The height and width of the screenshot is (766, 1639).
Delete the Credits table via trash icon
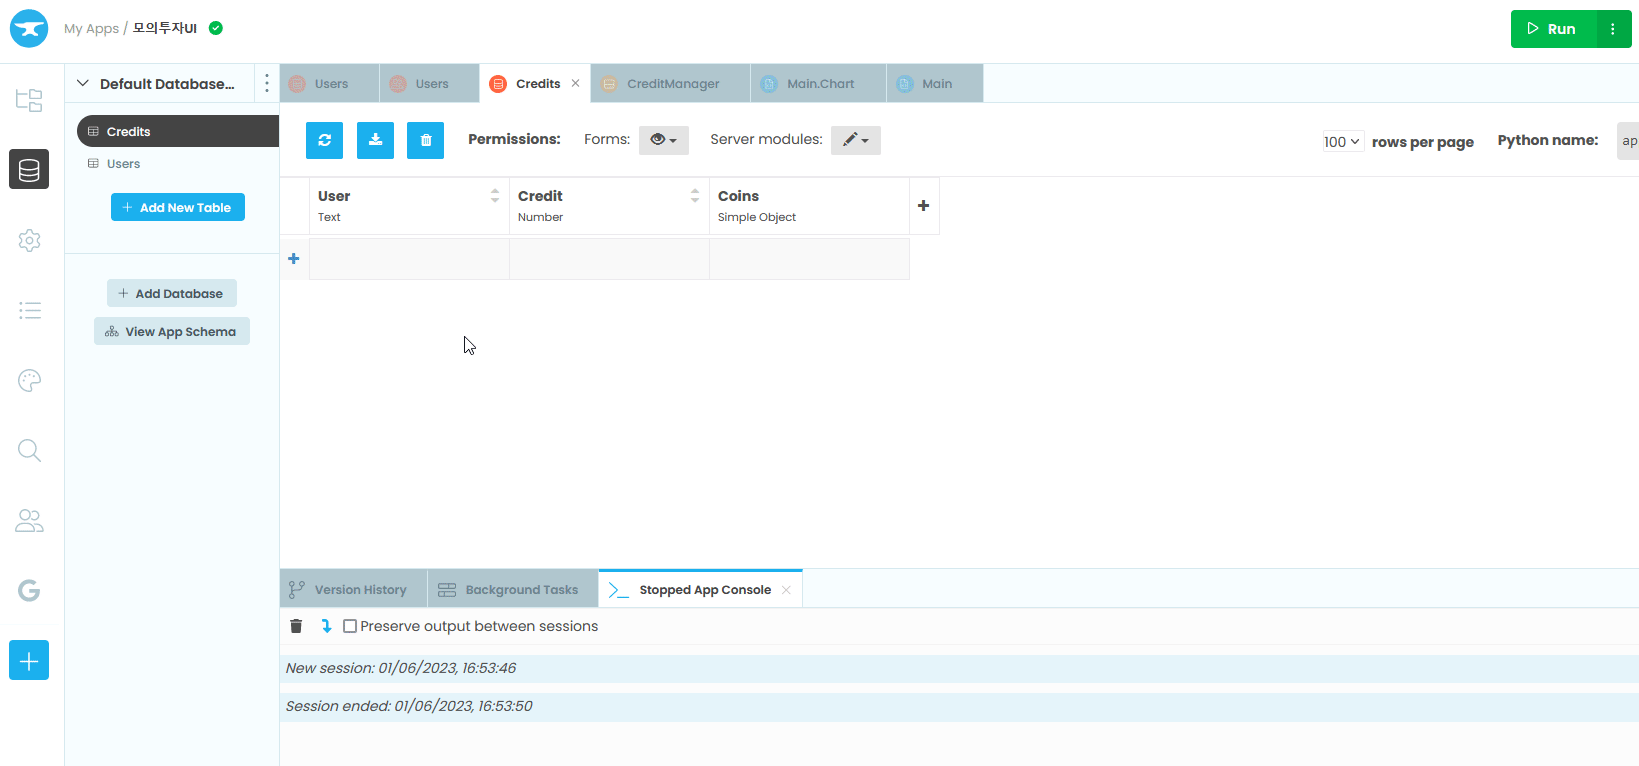(425, 140)
